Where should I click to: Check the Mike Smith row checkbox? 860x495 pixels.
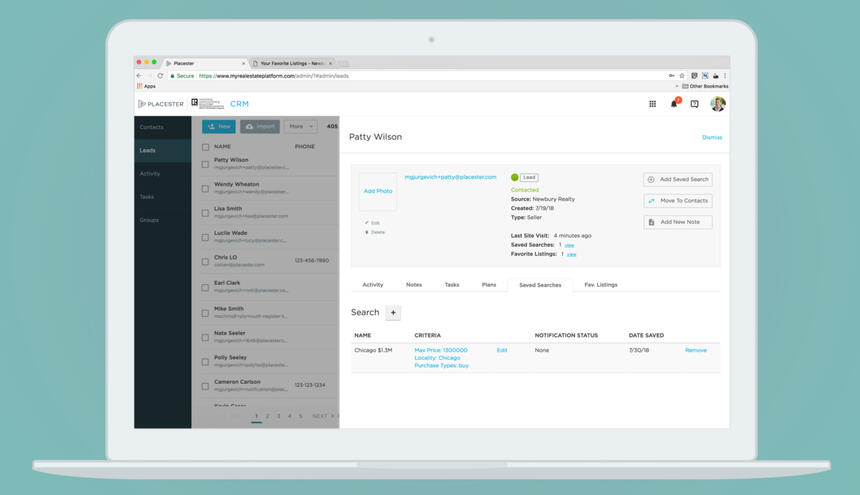[x=205, y=313]
